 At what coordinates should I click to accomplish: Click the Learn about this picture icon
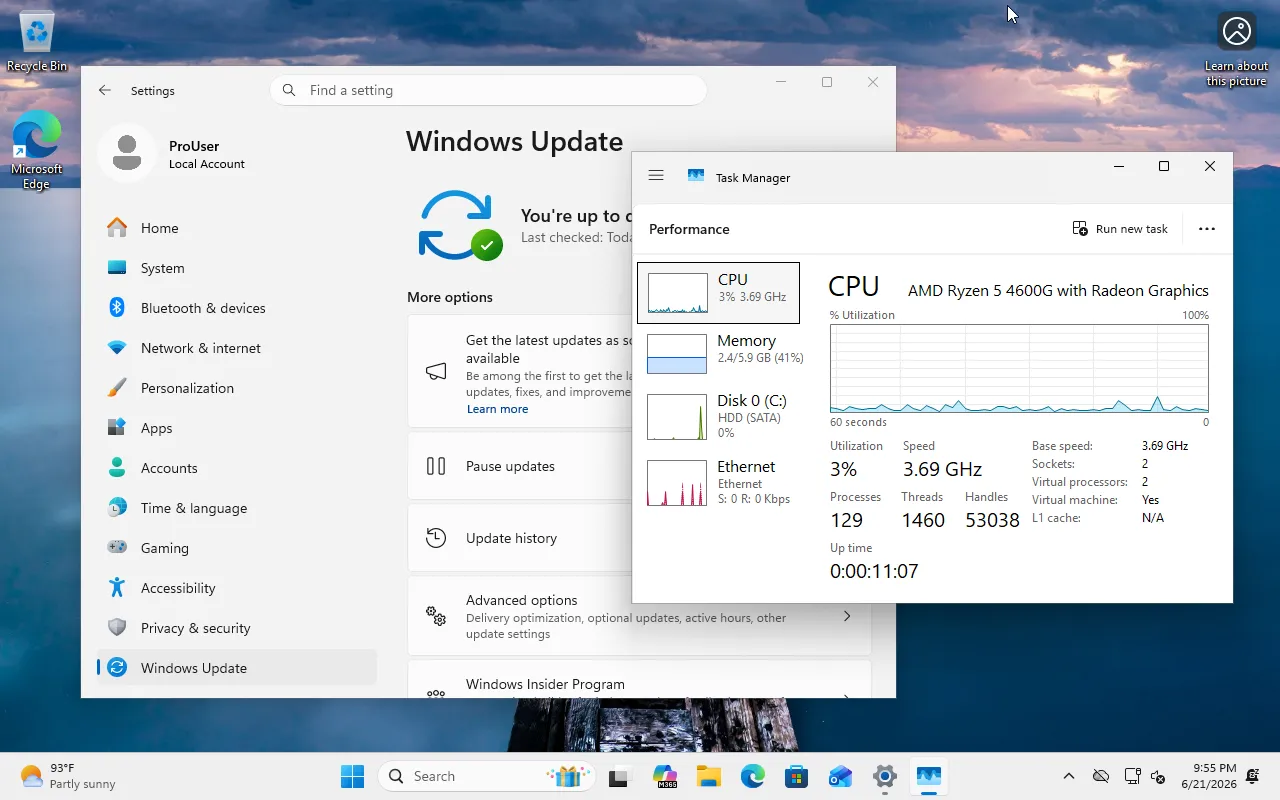[1237, 50]
